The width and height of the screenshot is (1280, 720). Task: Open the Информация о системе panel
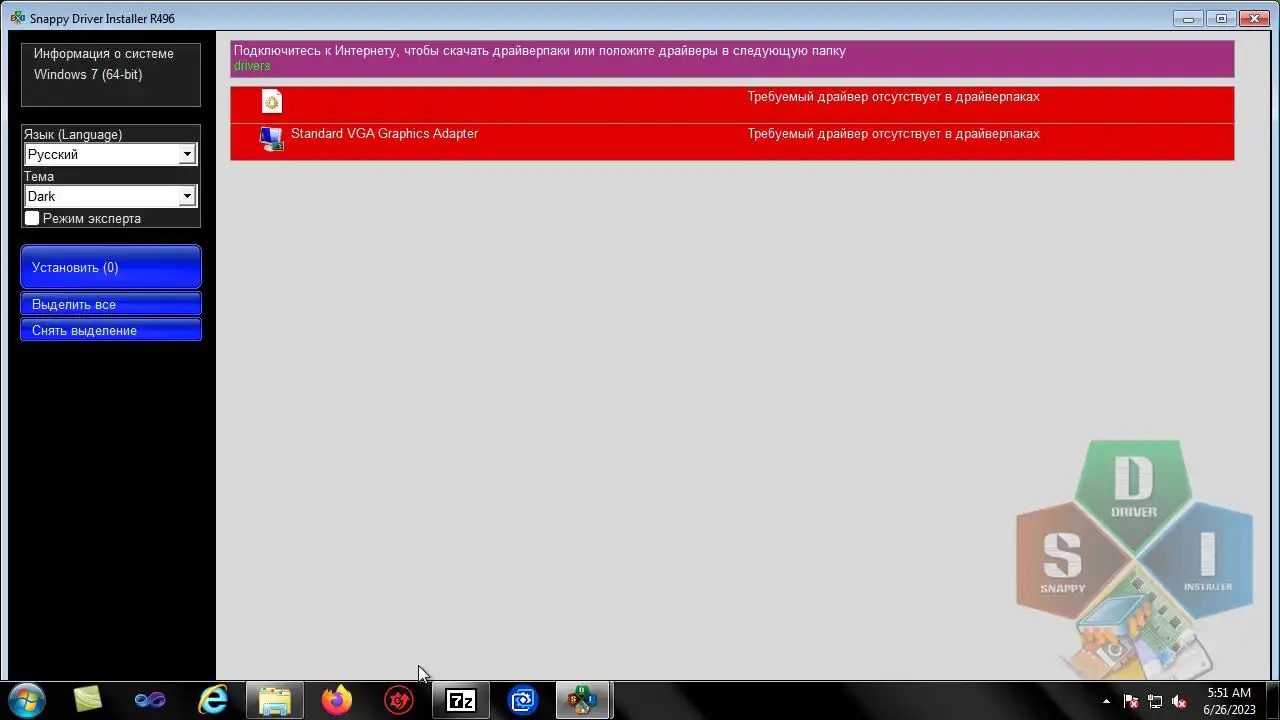click(111, 74)
